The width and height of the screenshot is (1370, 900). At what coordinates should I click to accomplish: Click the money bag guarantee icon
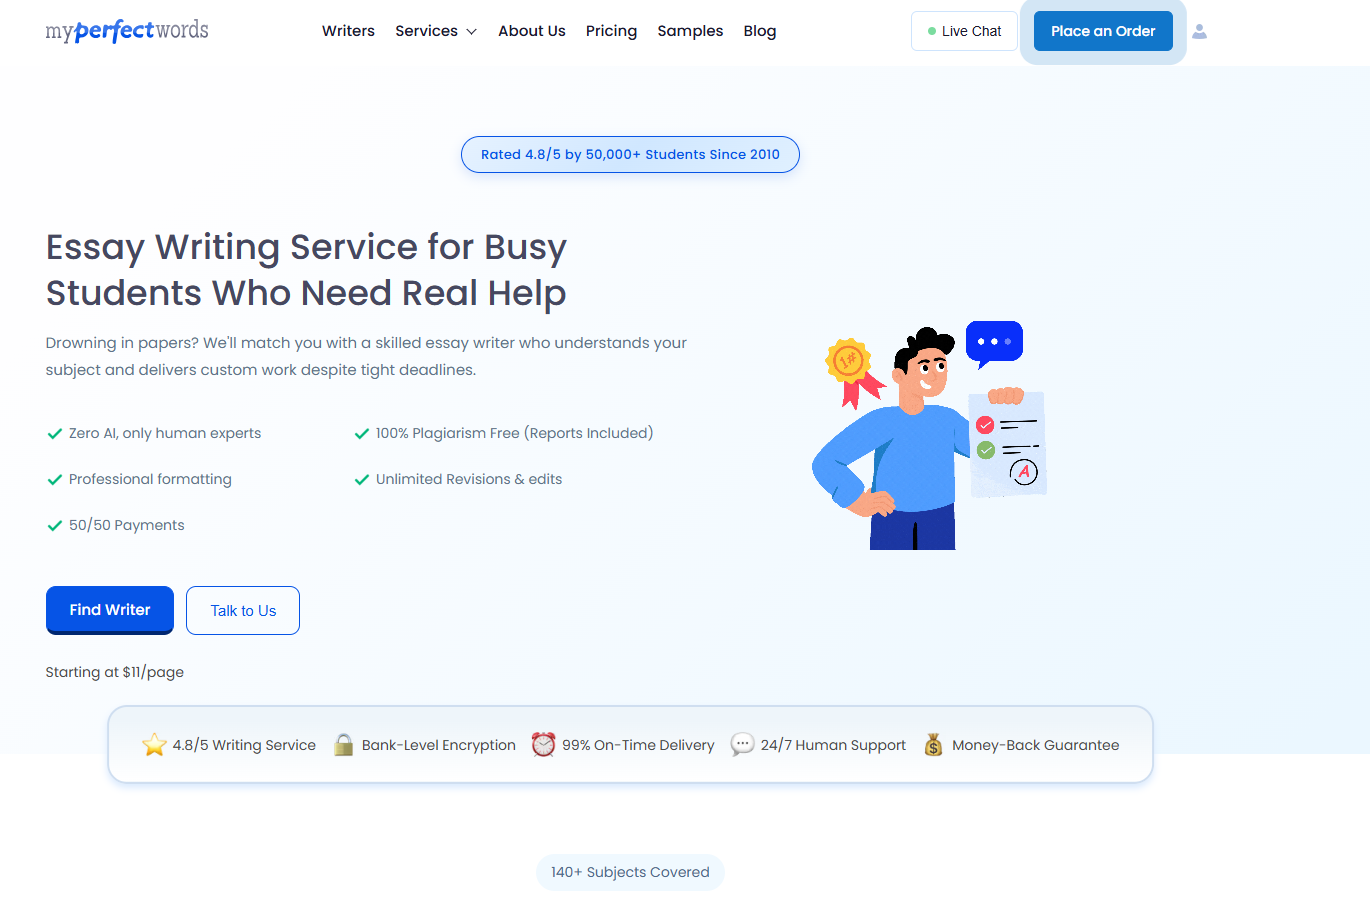coord(933,745)
